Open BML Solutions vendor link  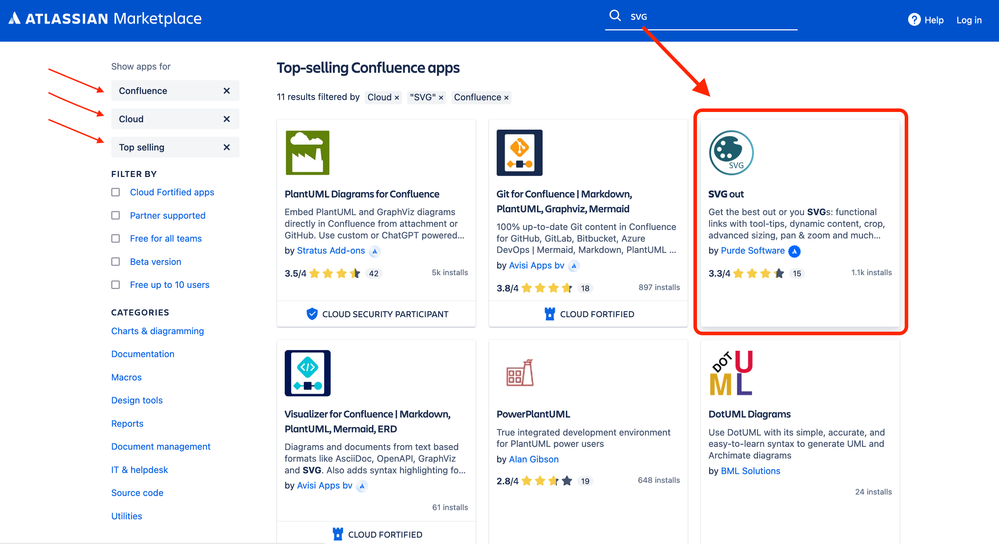point(750,471)
